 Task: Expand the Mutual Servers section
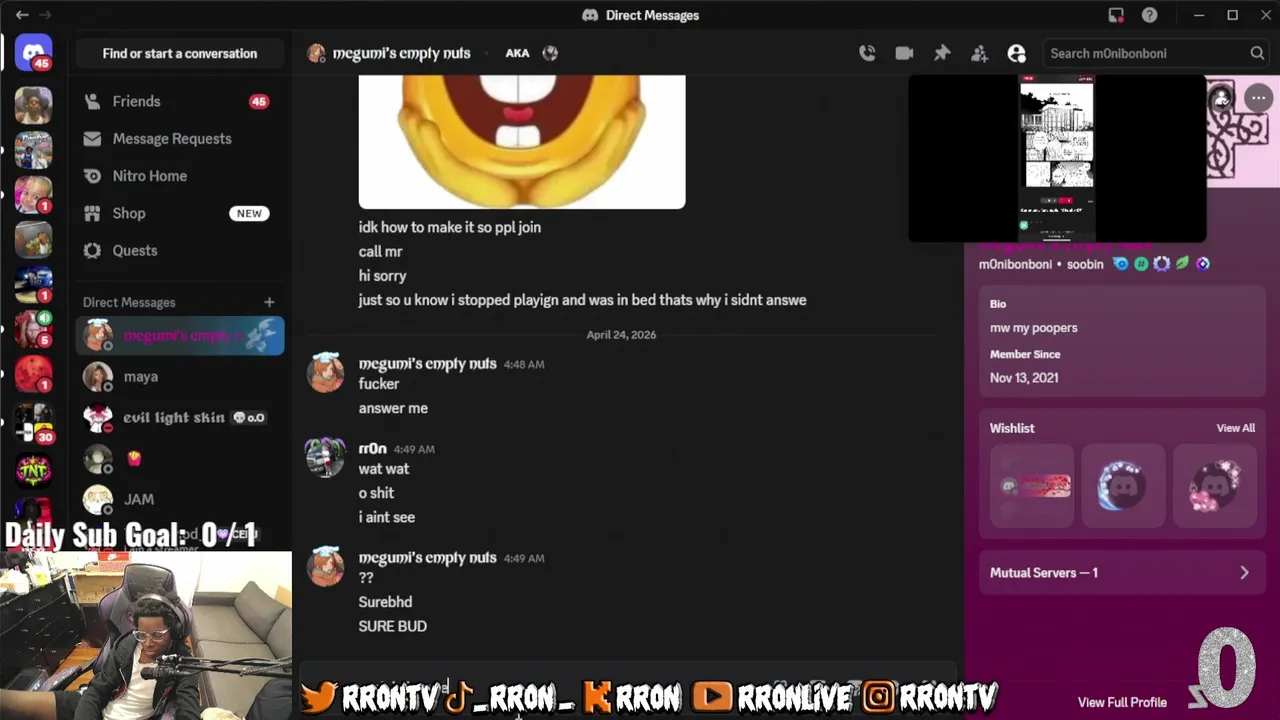point(1121,573)
